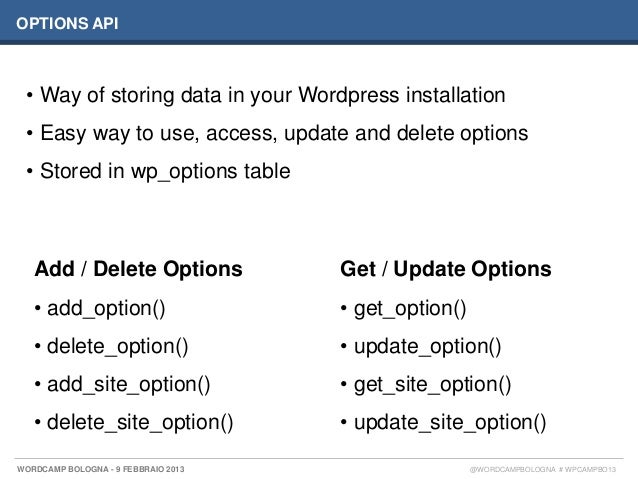
Task: Click the Get / Update Options heading
Action: pos(446,269)
